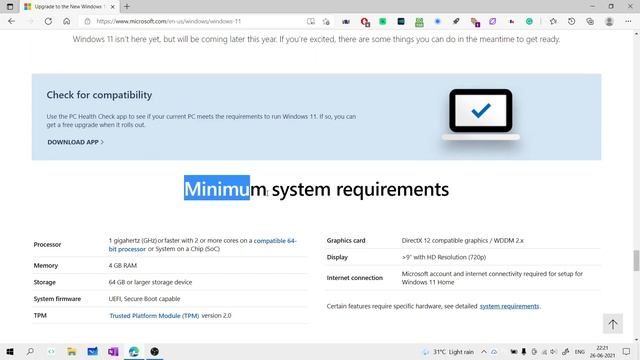640x360 pixels.
Task: Open the volume speaker tray icon
Action: coord(553,352)
